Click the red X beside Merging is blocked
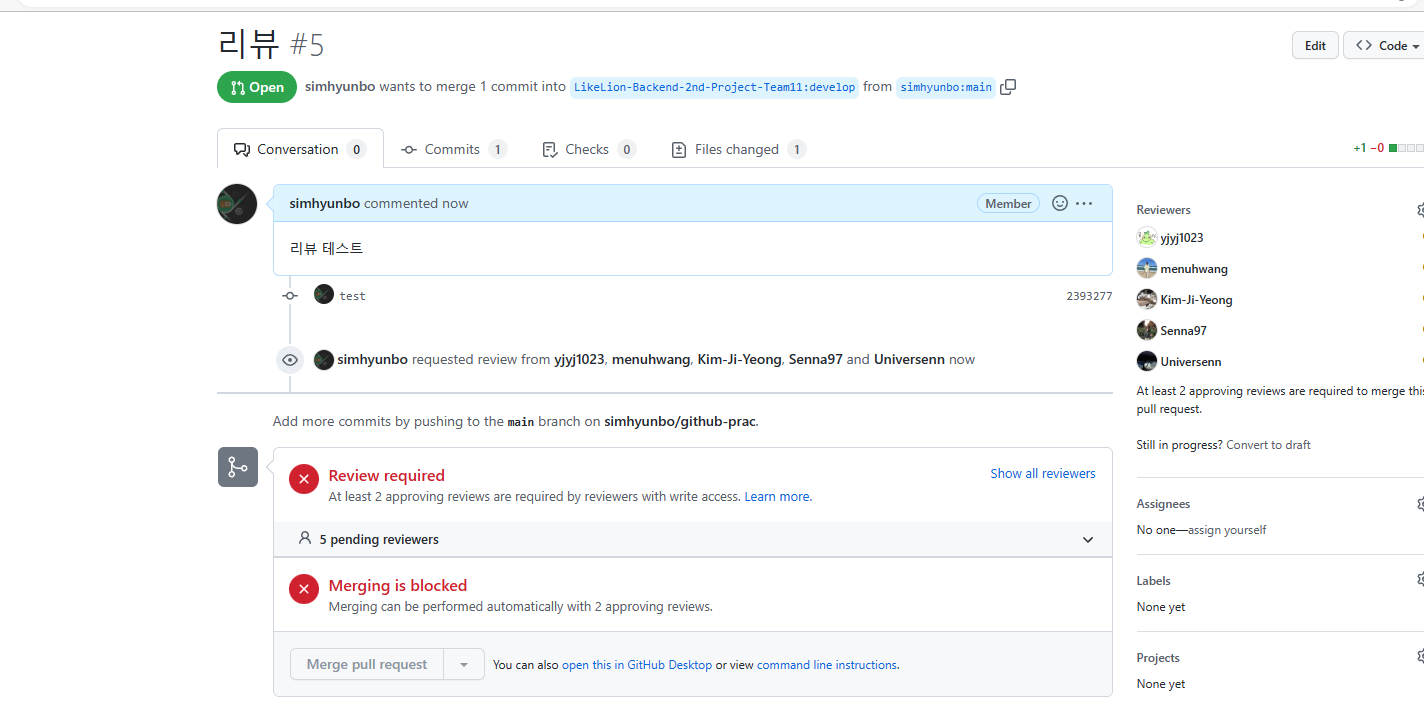The image size is (1424, 708). point(304,589)
